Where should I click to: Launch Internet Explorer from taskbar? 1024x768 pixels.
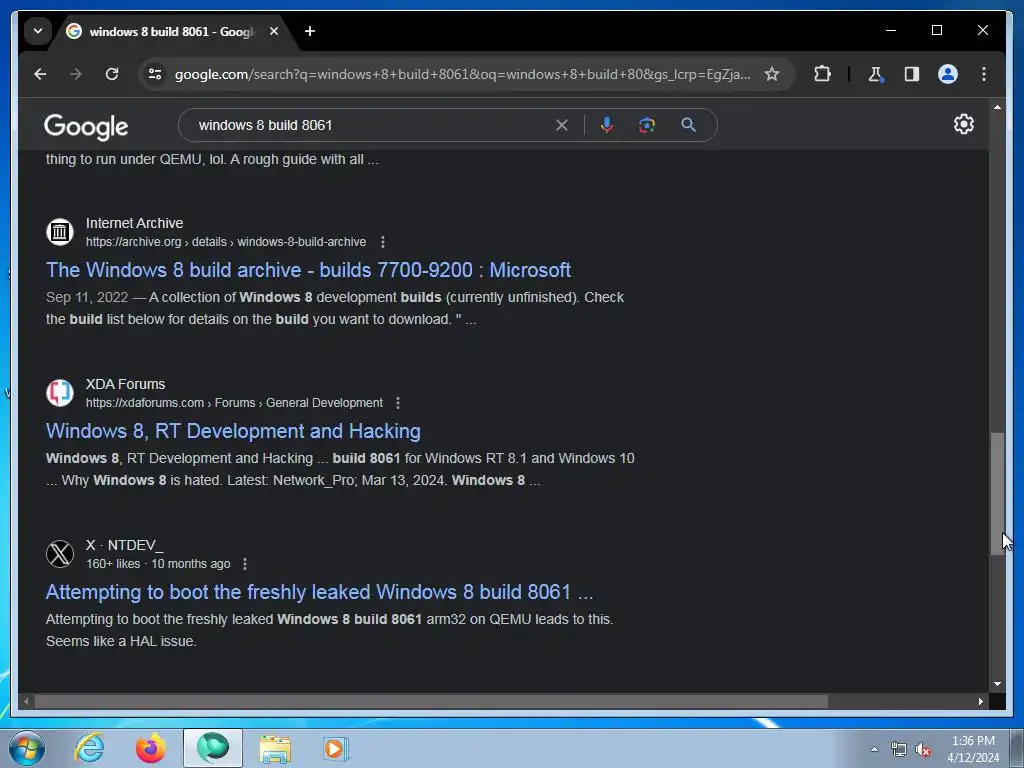pos(89,748)
